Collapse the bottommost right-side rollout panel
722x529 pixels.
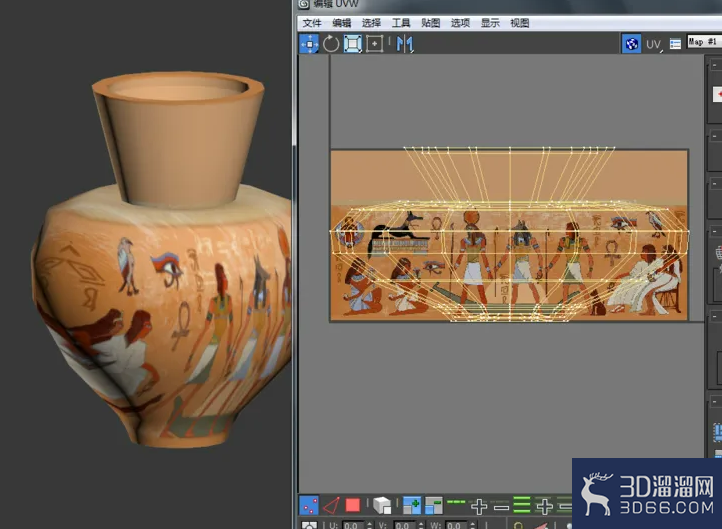pos(715,402)
